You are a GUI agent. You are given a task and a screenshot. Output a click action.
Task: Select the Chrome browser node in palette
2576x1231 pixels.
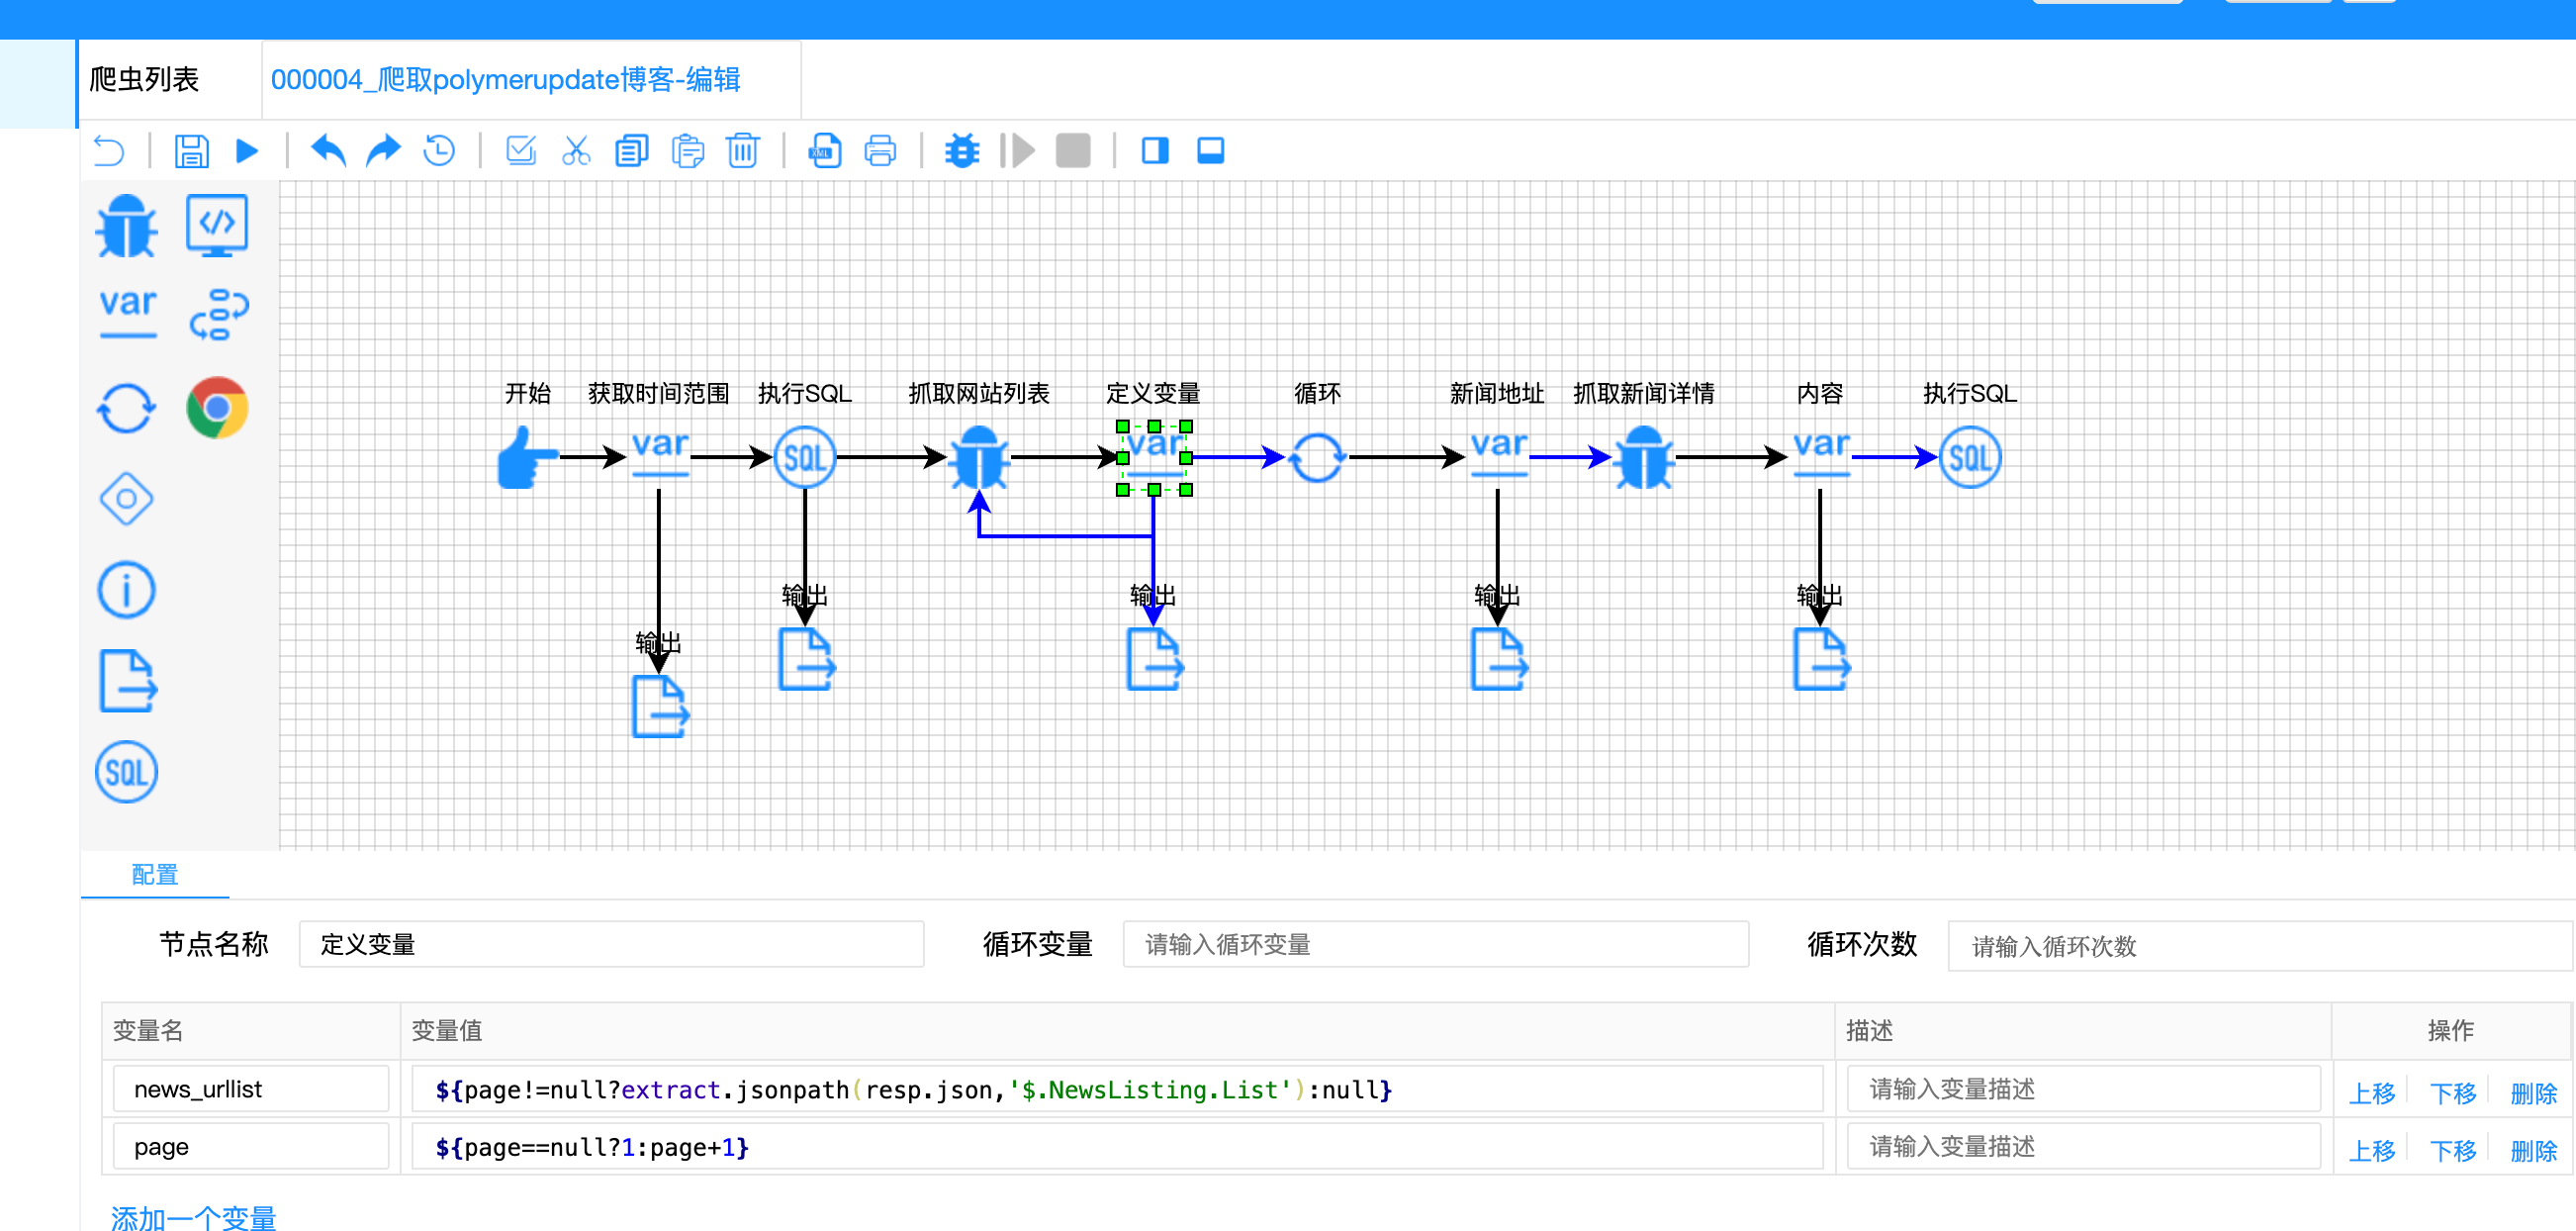click(x=217, y=408)
